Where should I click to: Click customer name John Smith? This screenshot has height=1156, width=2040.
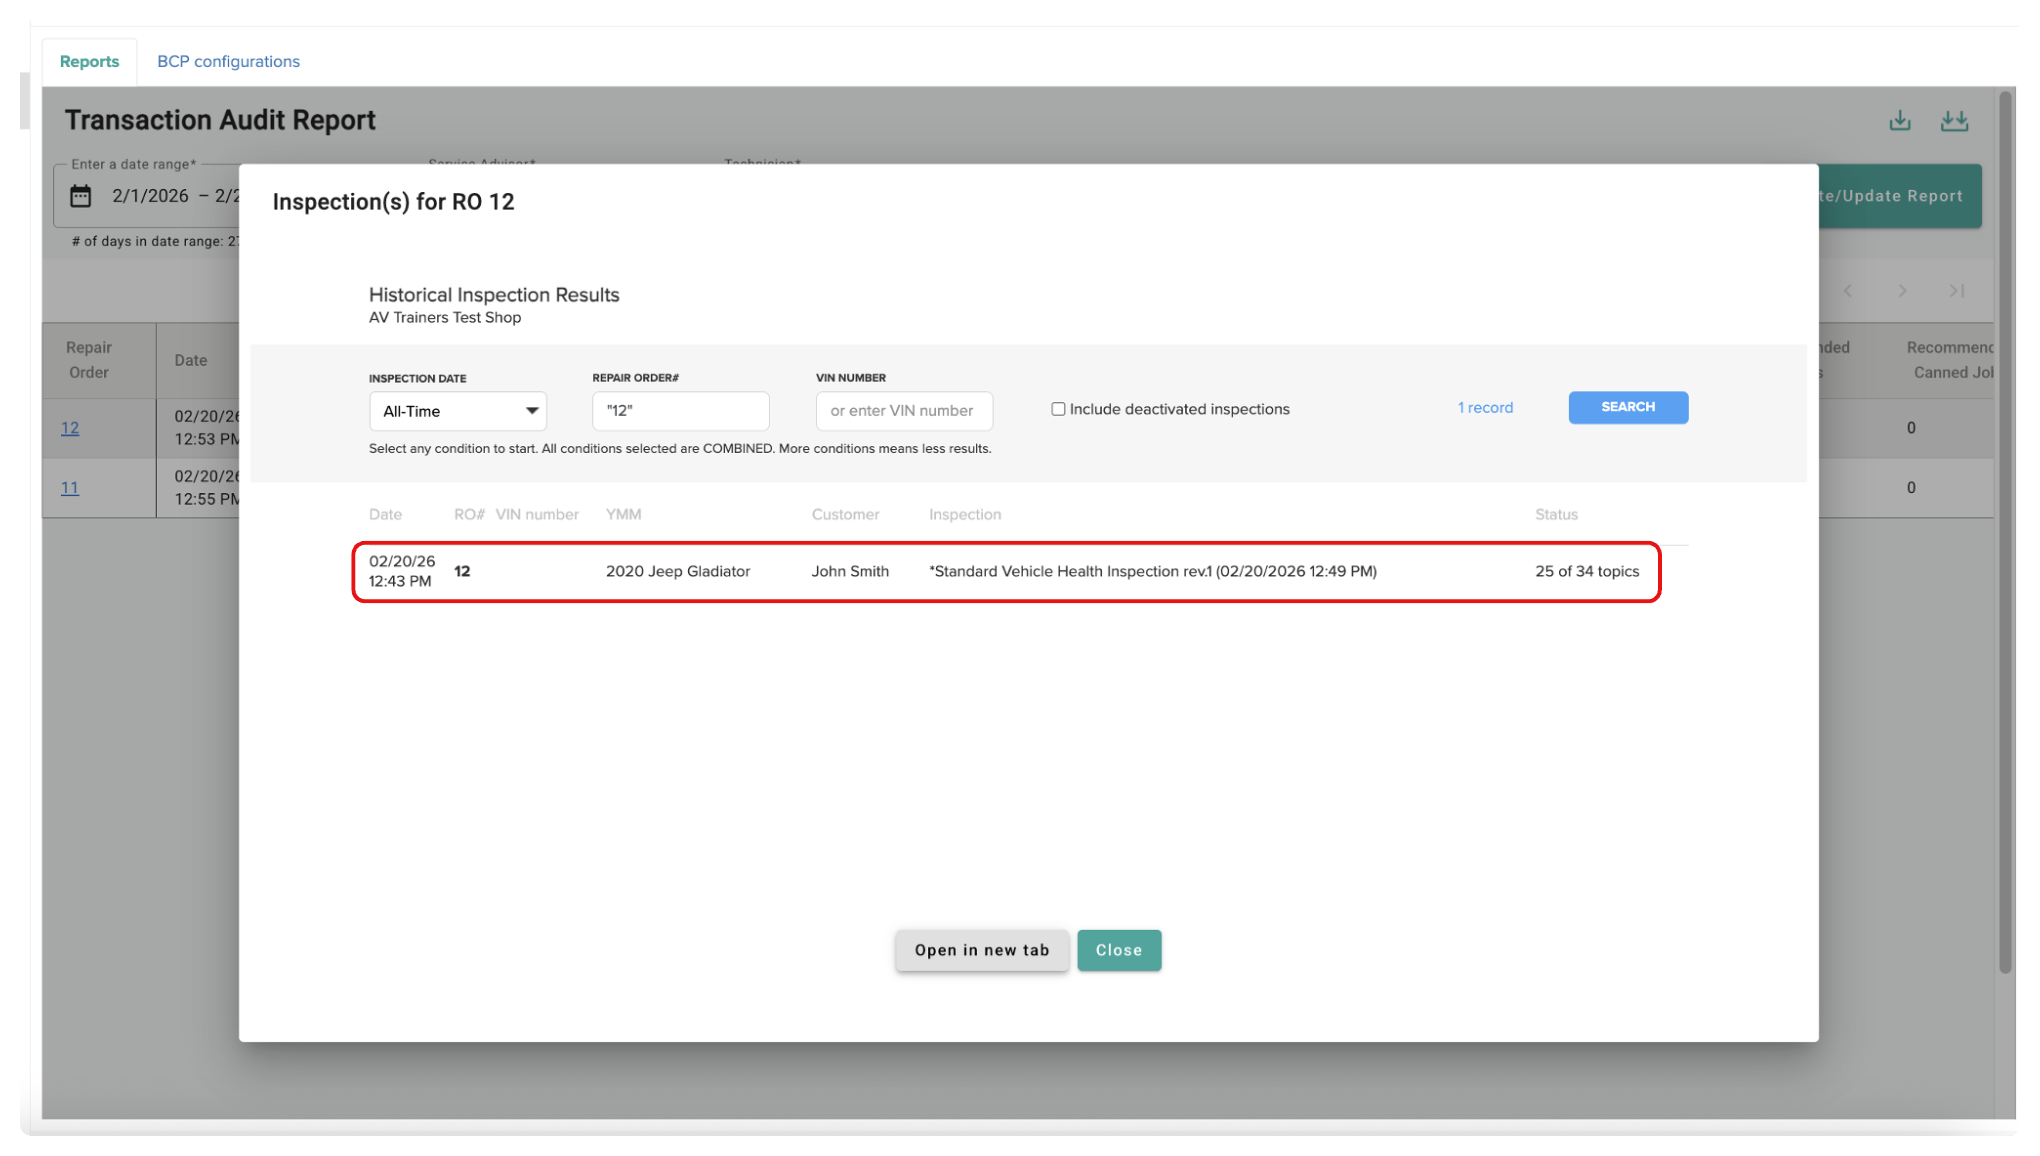coord(850,571)
